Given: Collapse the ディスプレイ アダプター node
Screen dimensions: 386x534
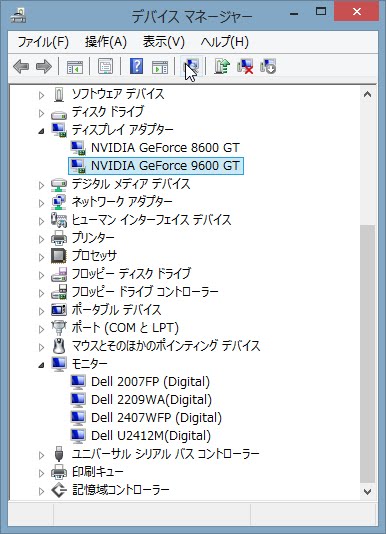Looking at the screenshot, I should click(x=41, y=131).
